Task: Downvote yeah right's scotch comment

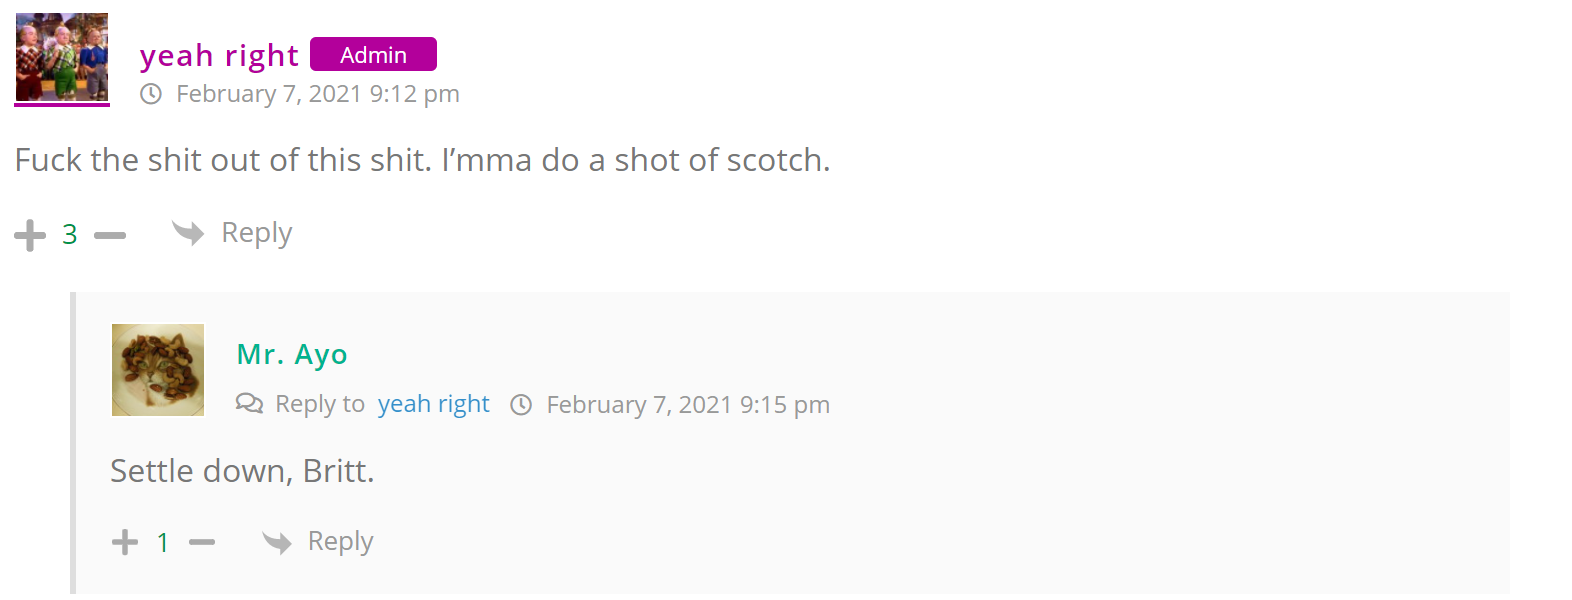Action: pos(110,236)
